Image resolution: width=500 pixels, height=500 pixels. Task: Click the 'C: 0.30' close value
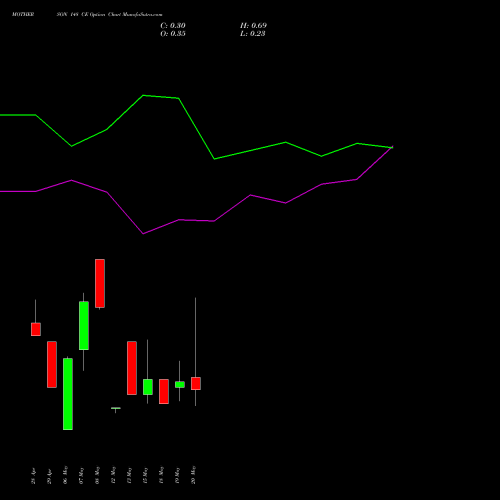tap(173, 26)
